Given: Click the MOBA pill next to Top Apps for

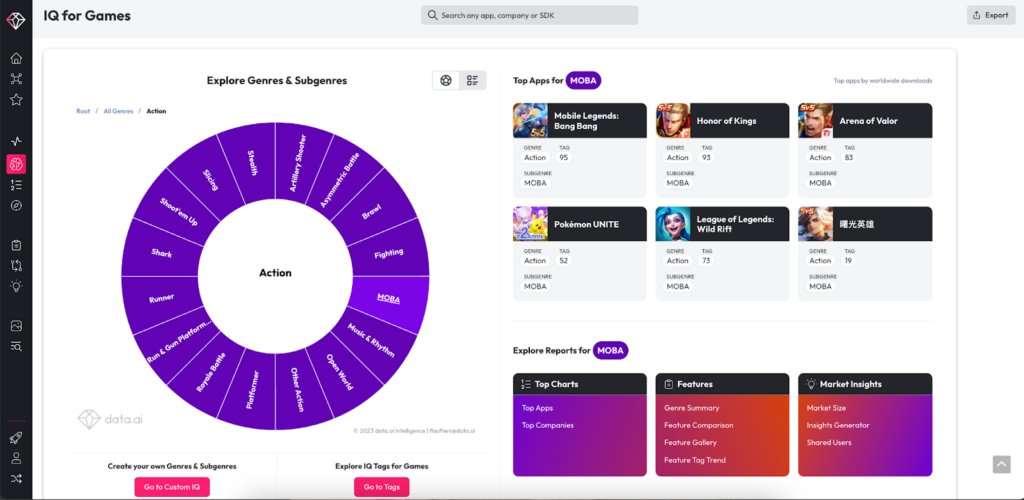Looking at the screenshot, I should tap(583, 81).
